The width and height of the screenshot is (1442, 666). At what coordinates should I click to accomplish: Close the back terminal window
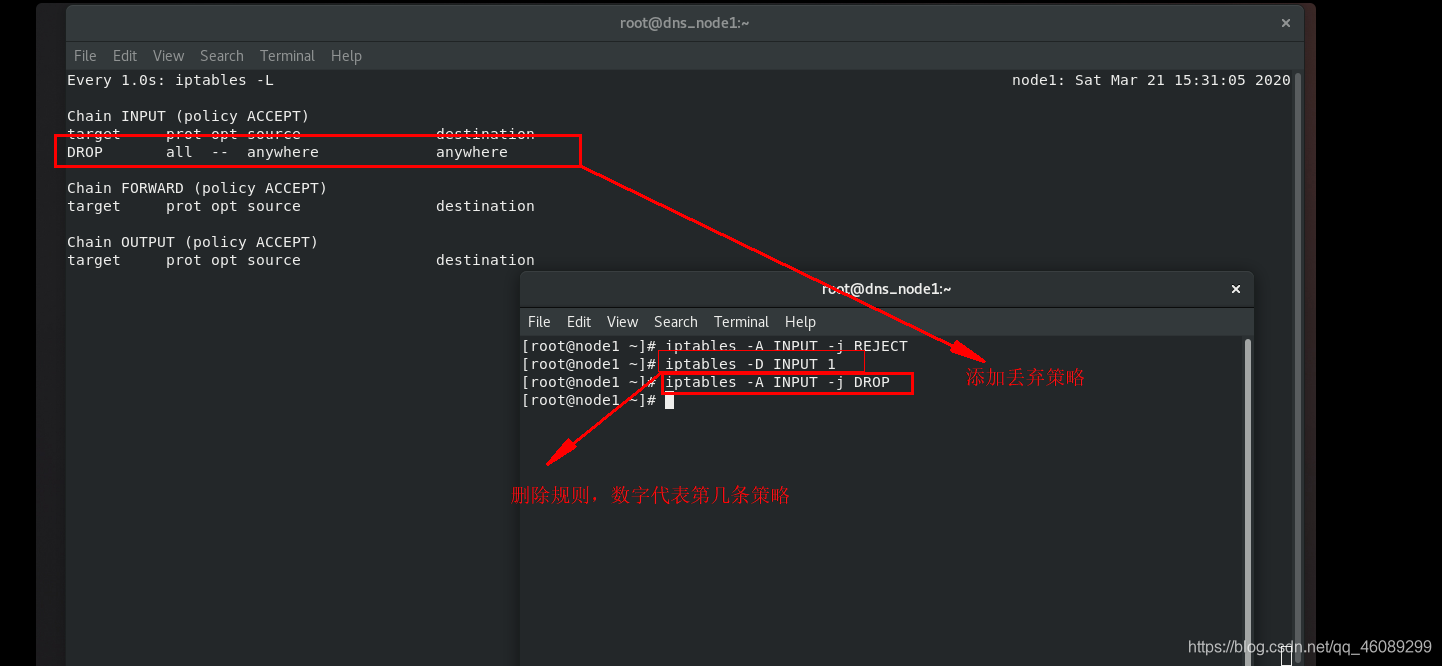1285,23
